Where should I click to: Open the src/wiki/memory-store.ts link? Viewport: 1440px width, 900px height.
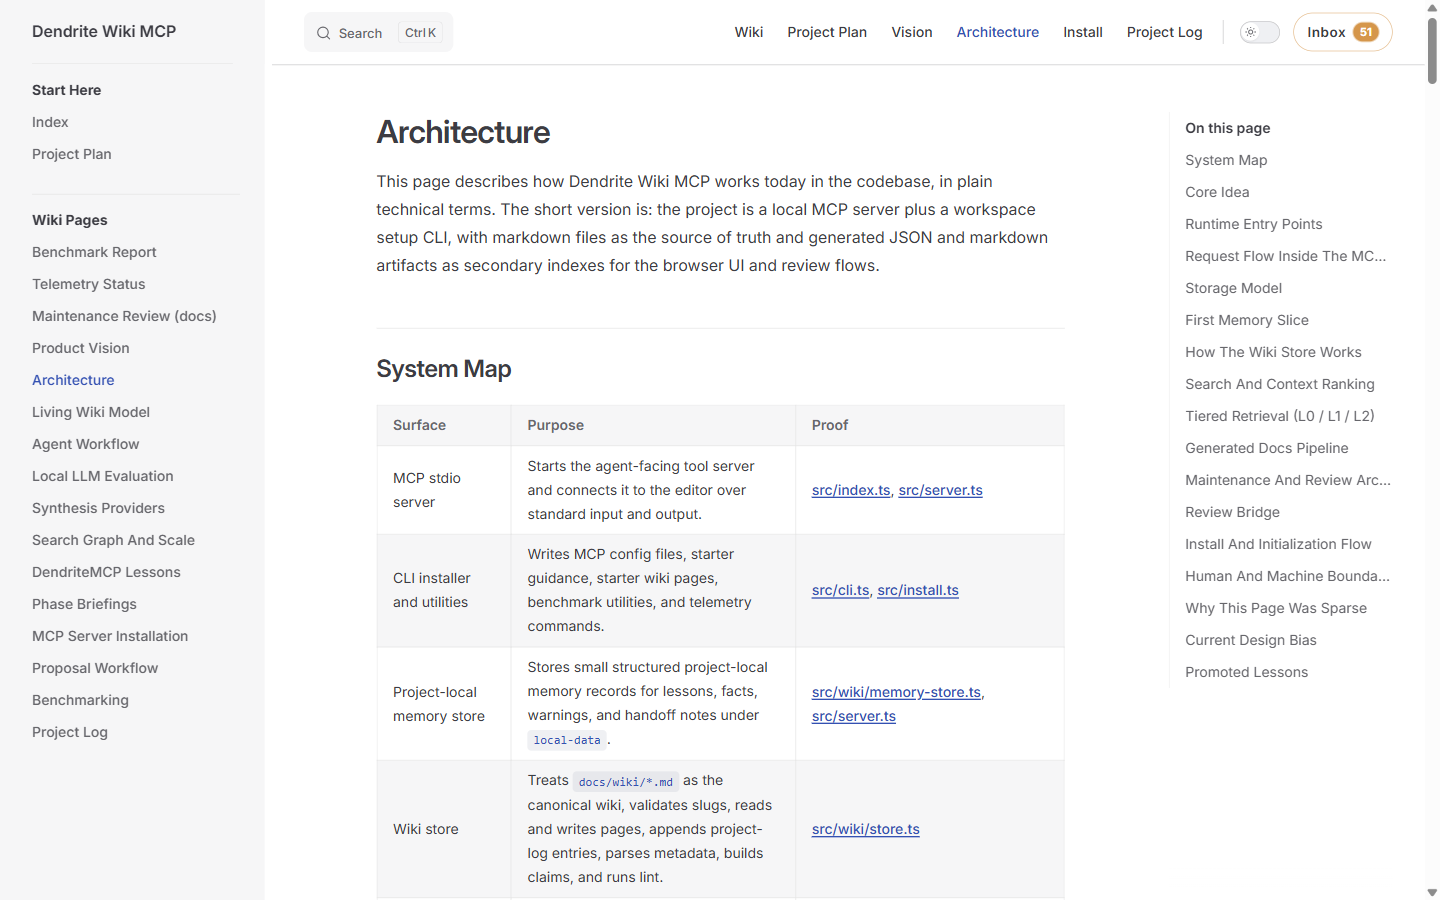click(896, 692)
